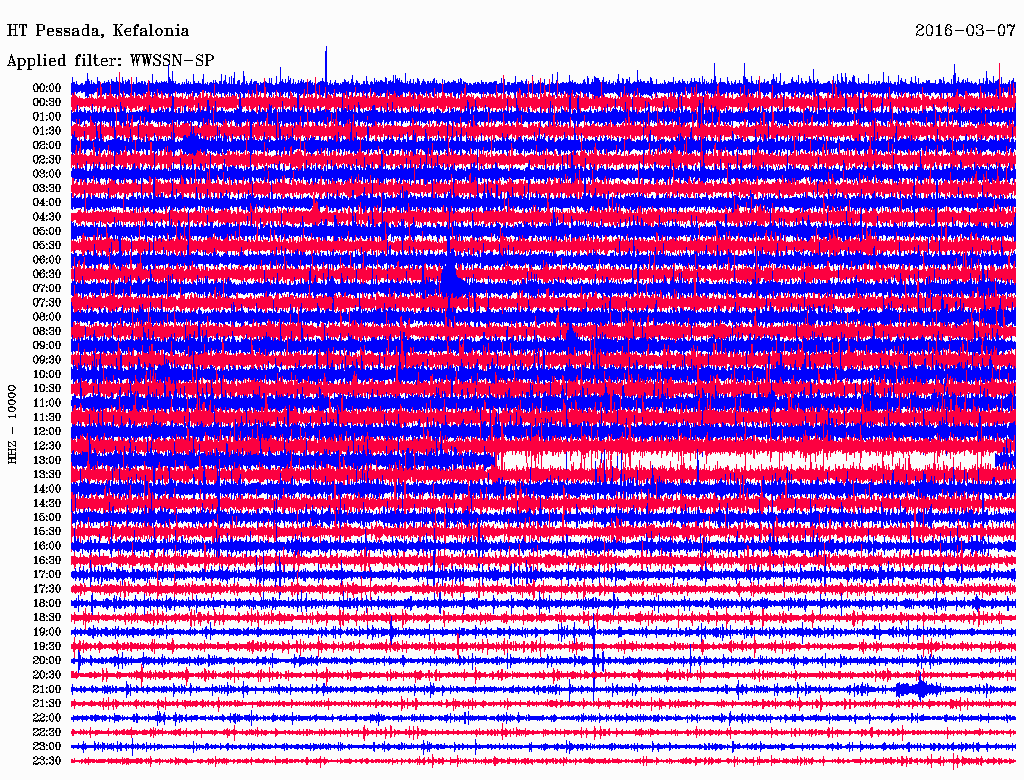Select the 20:00 time label

[47, 660]
